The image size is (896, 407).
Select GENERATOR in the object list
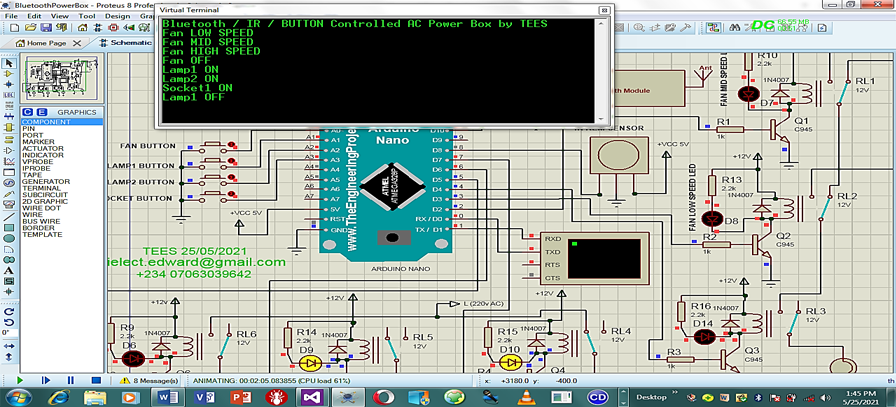44,181
